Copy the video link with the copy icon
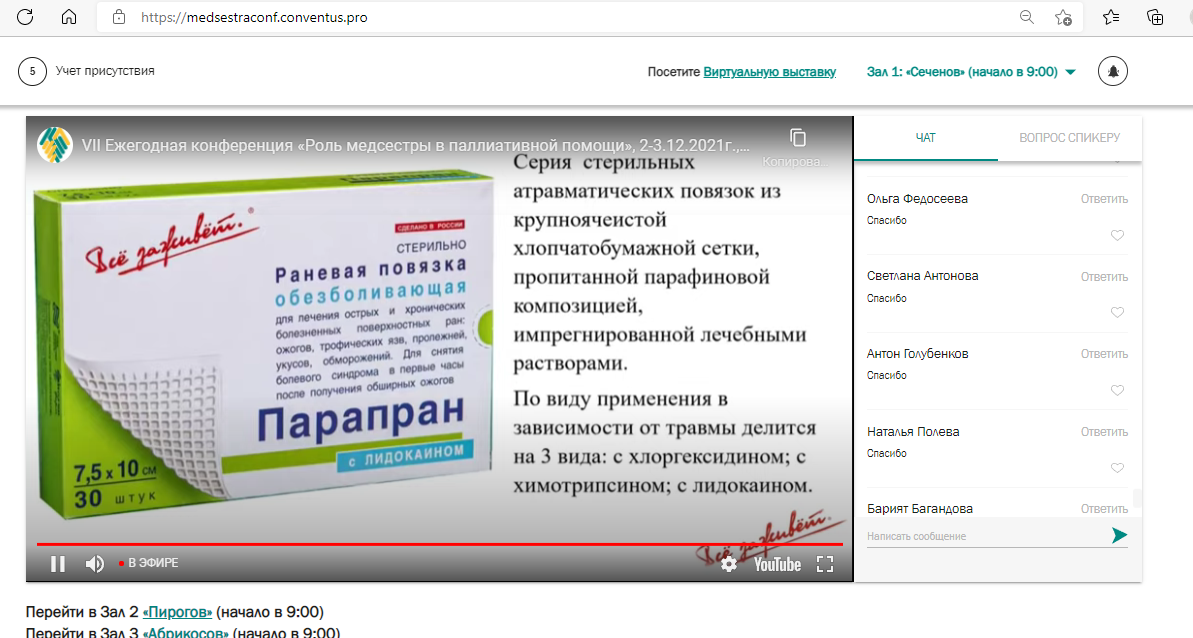The width and height of the screenshot is (1193, 638). (x=797, y=138)
